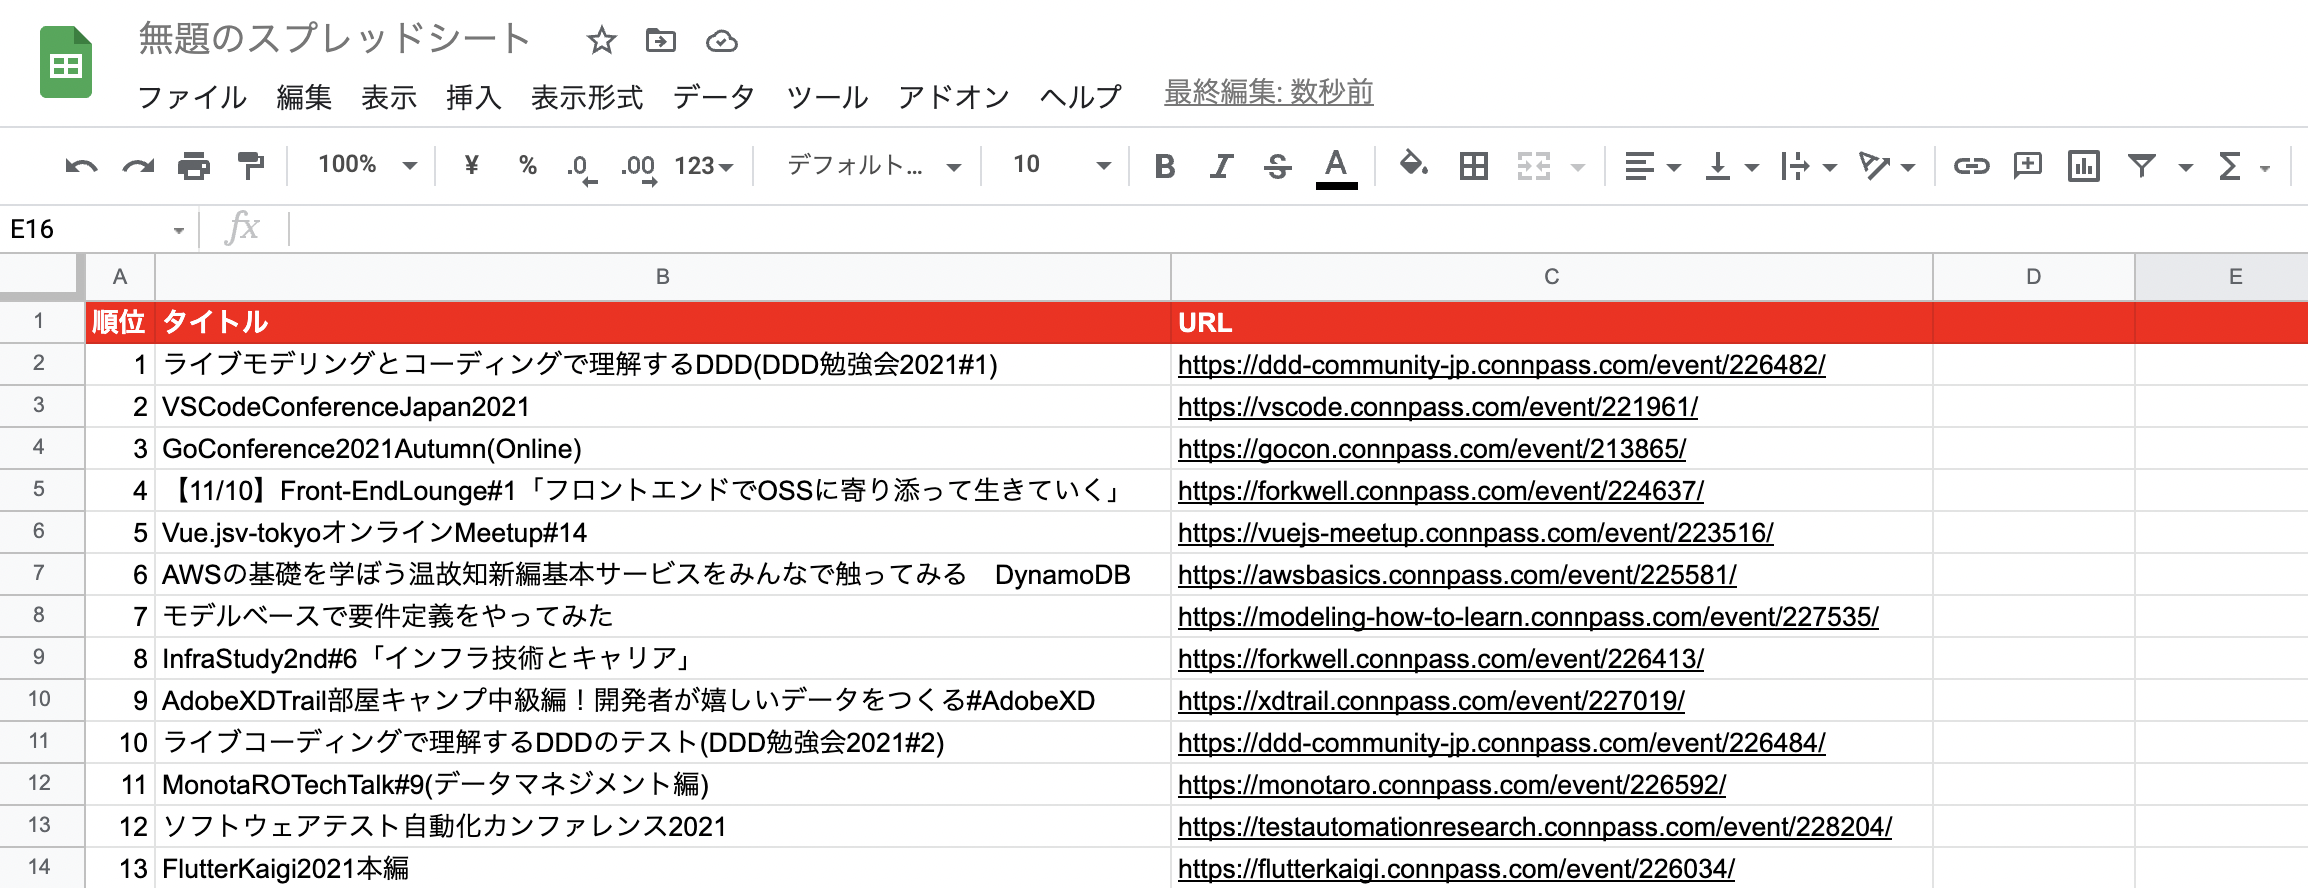Open the データ menu

tap(714, 97)
